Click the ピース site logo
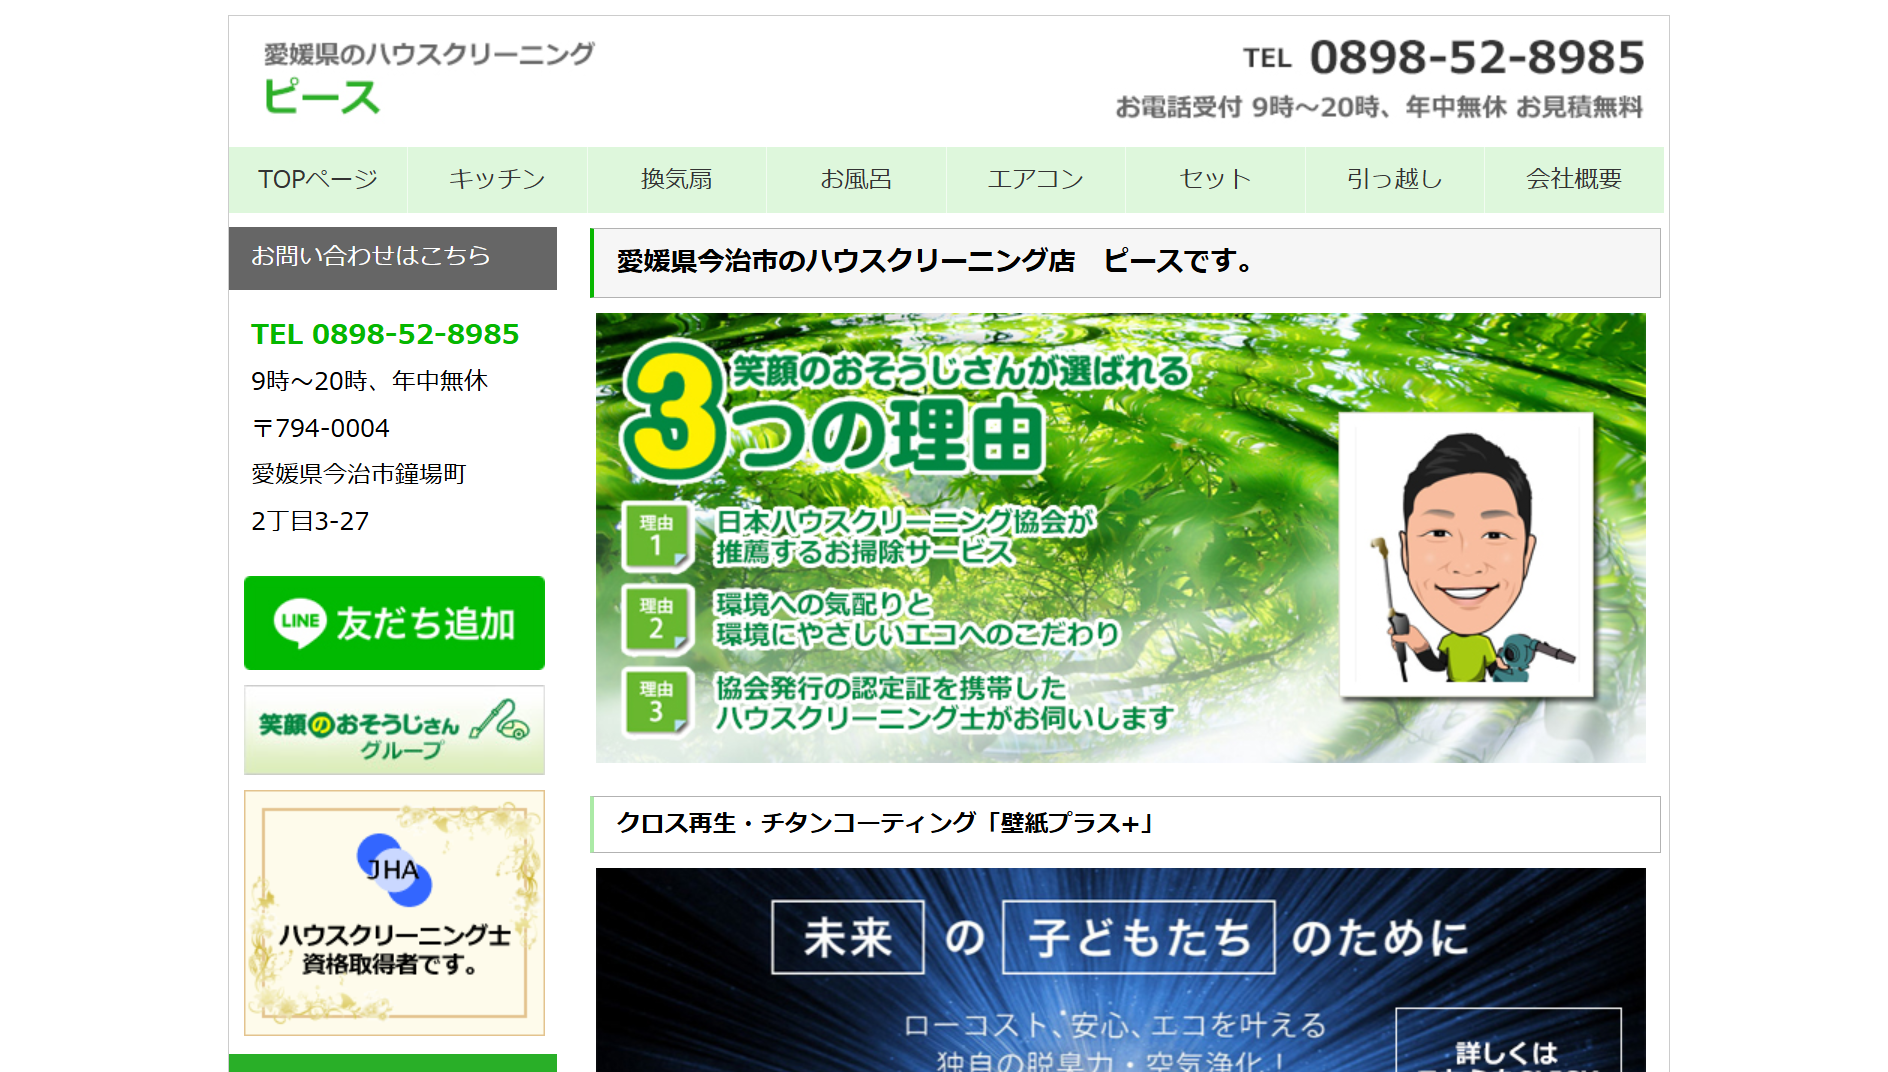1888x1072 pixels. pos(322,96)
